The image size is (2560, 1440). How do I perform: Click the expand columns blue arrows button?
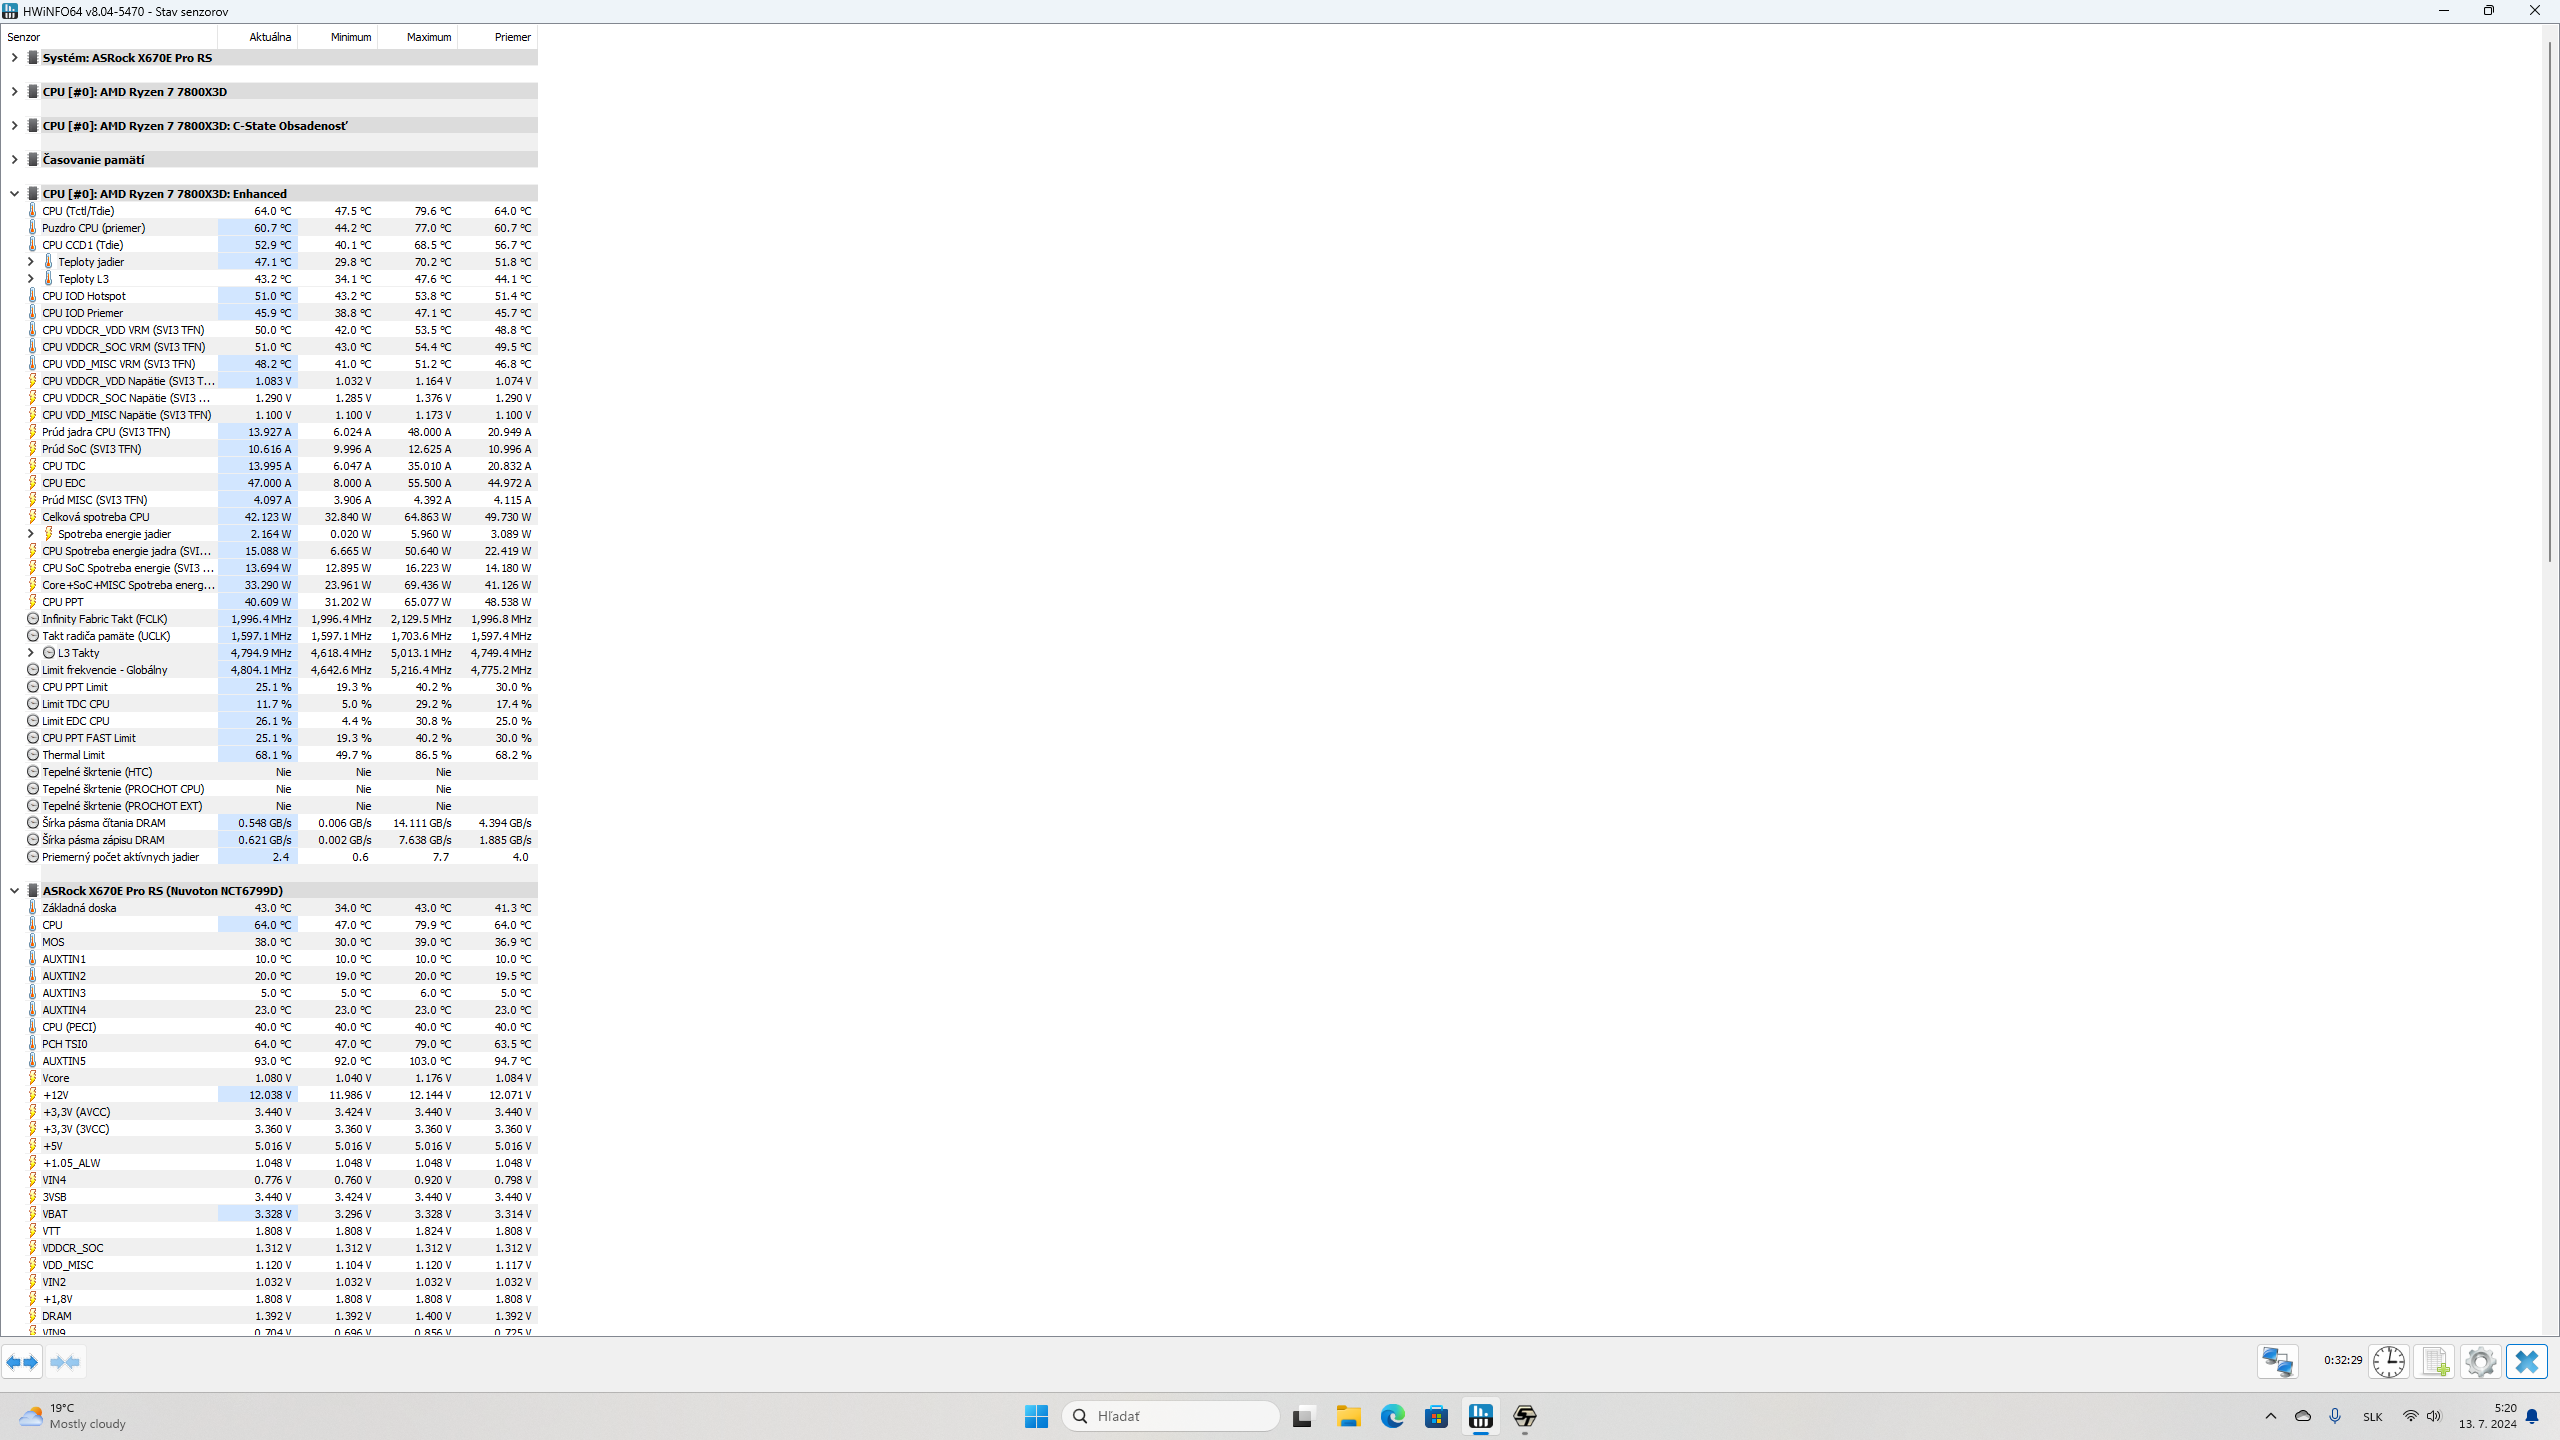coord(22,1362)
